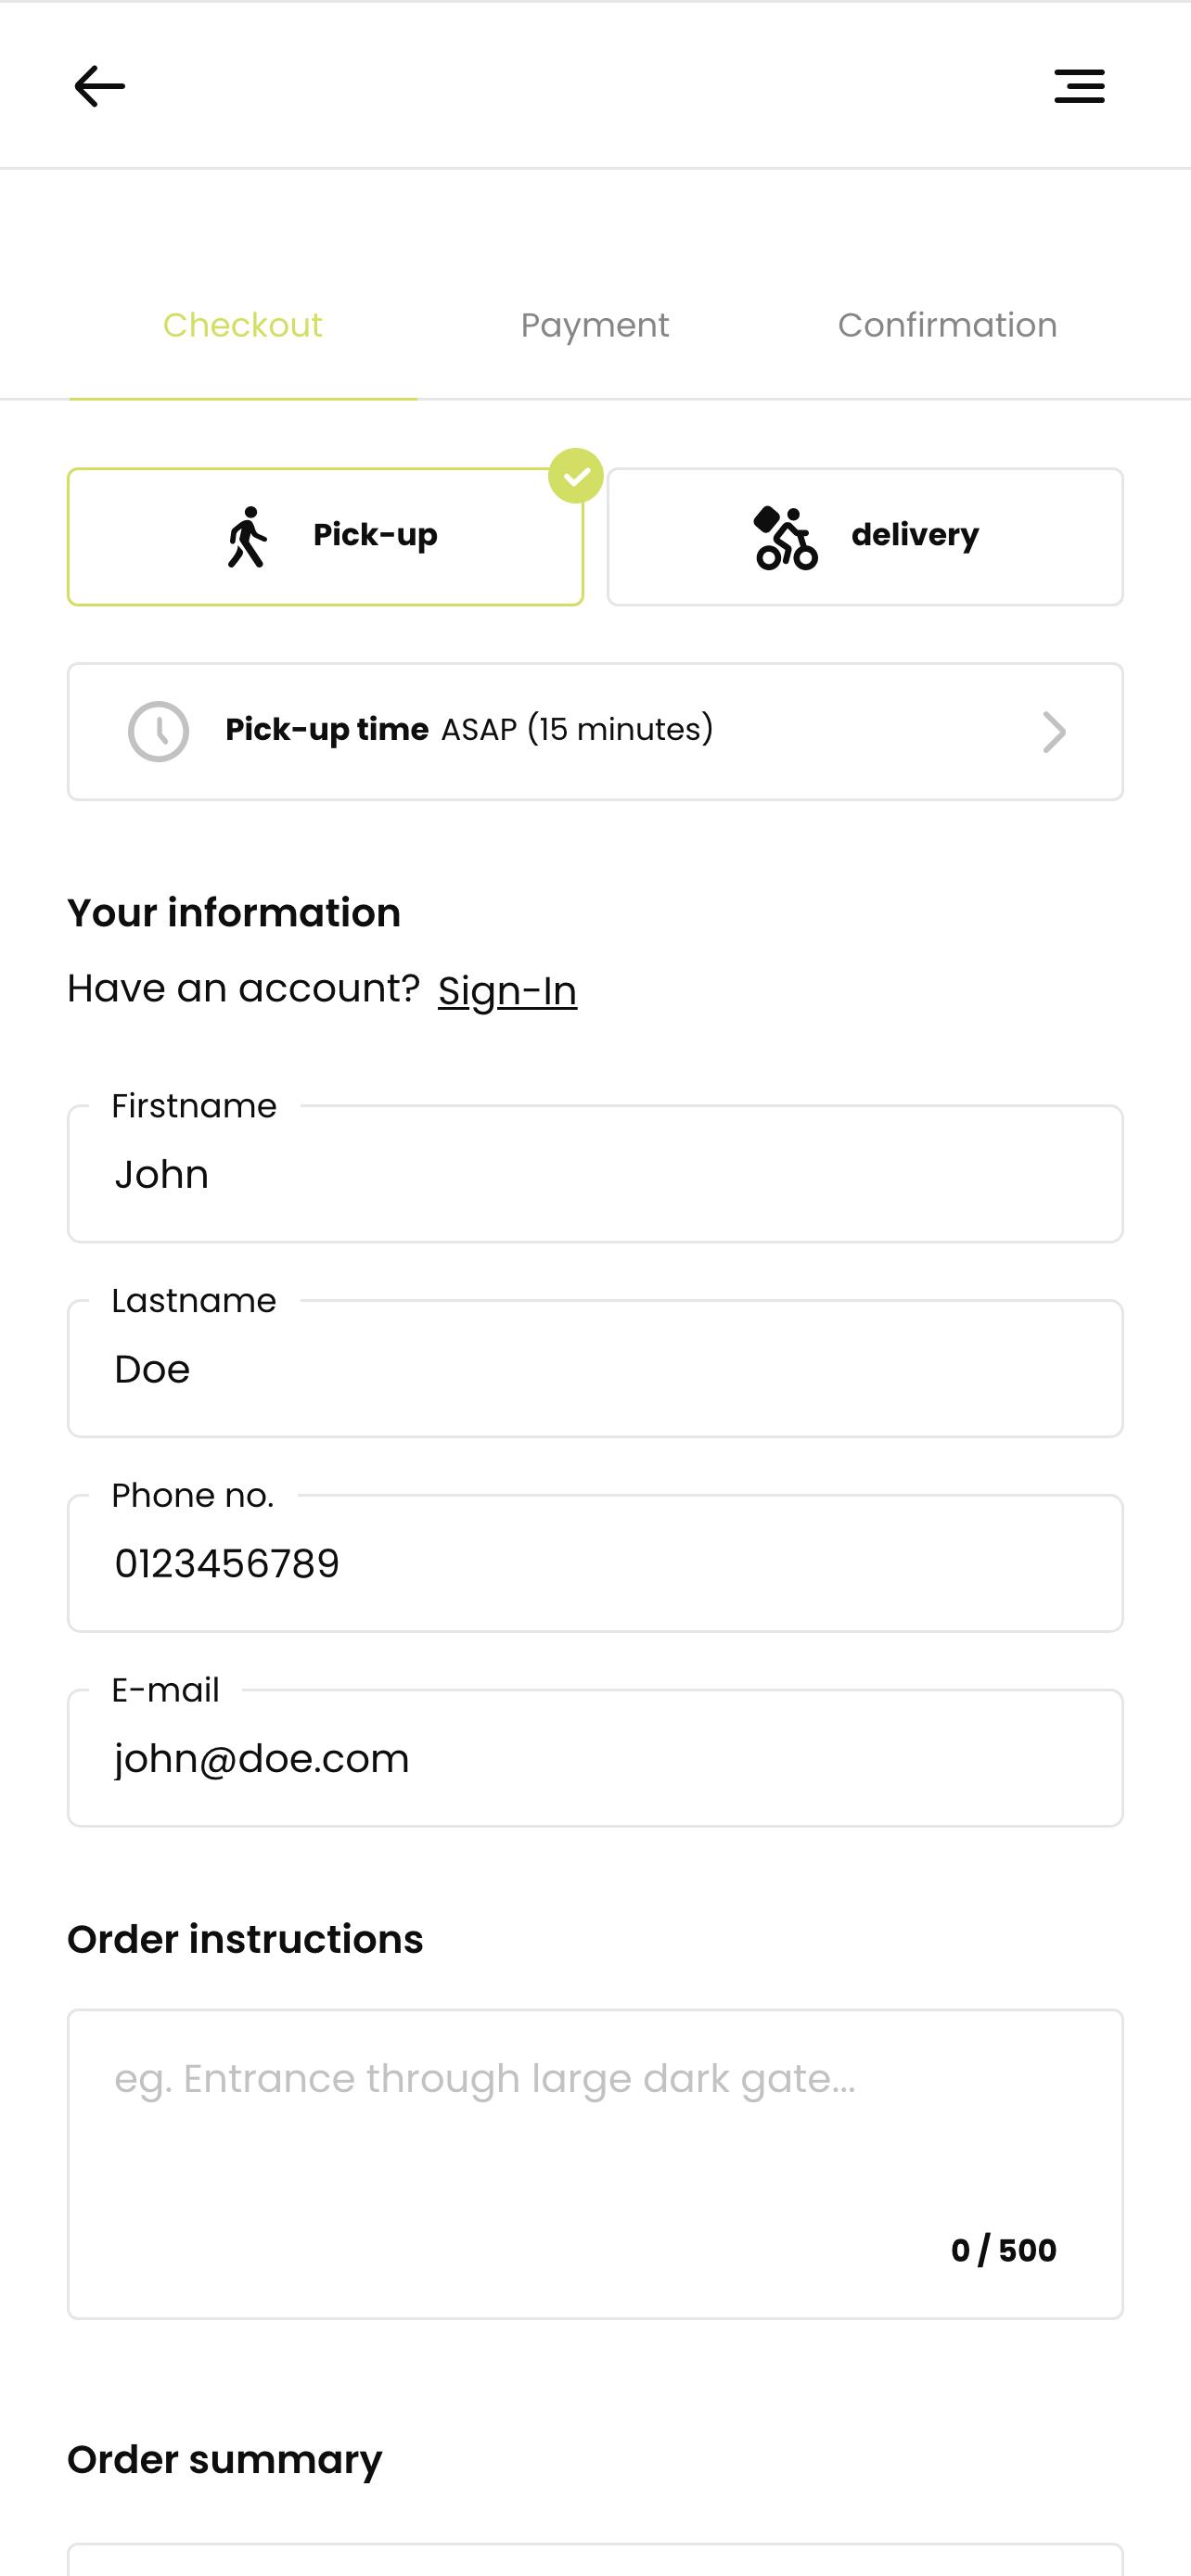1191x2576 pixels.
Task: Click the Lastname field containing Doe
Action: pyautogui.click(x=595, y=1369)
